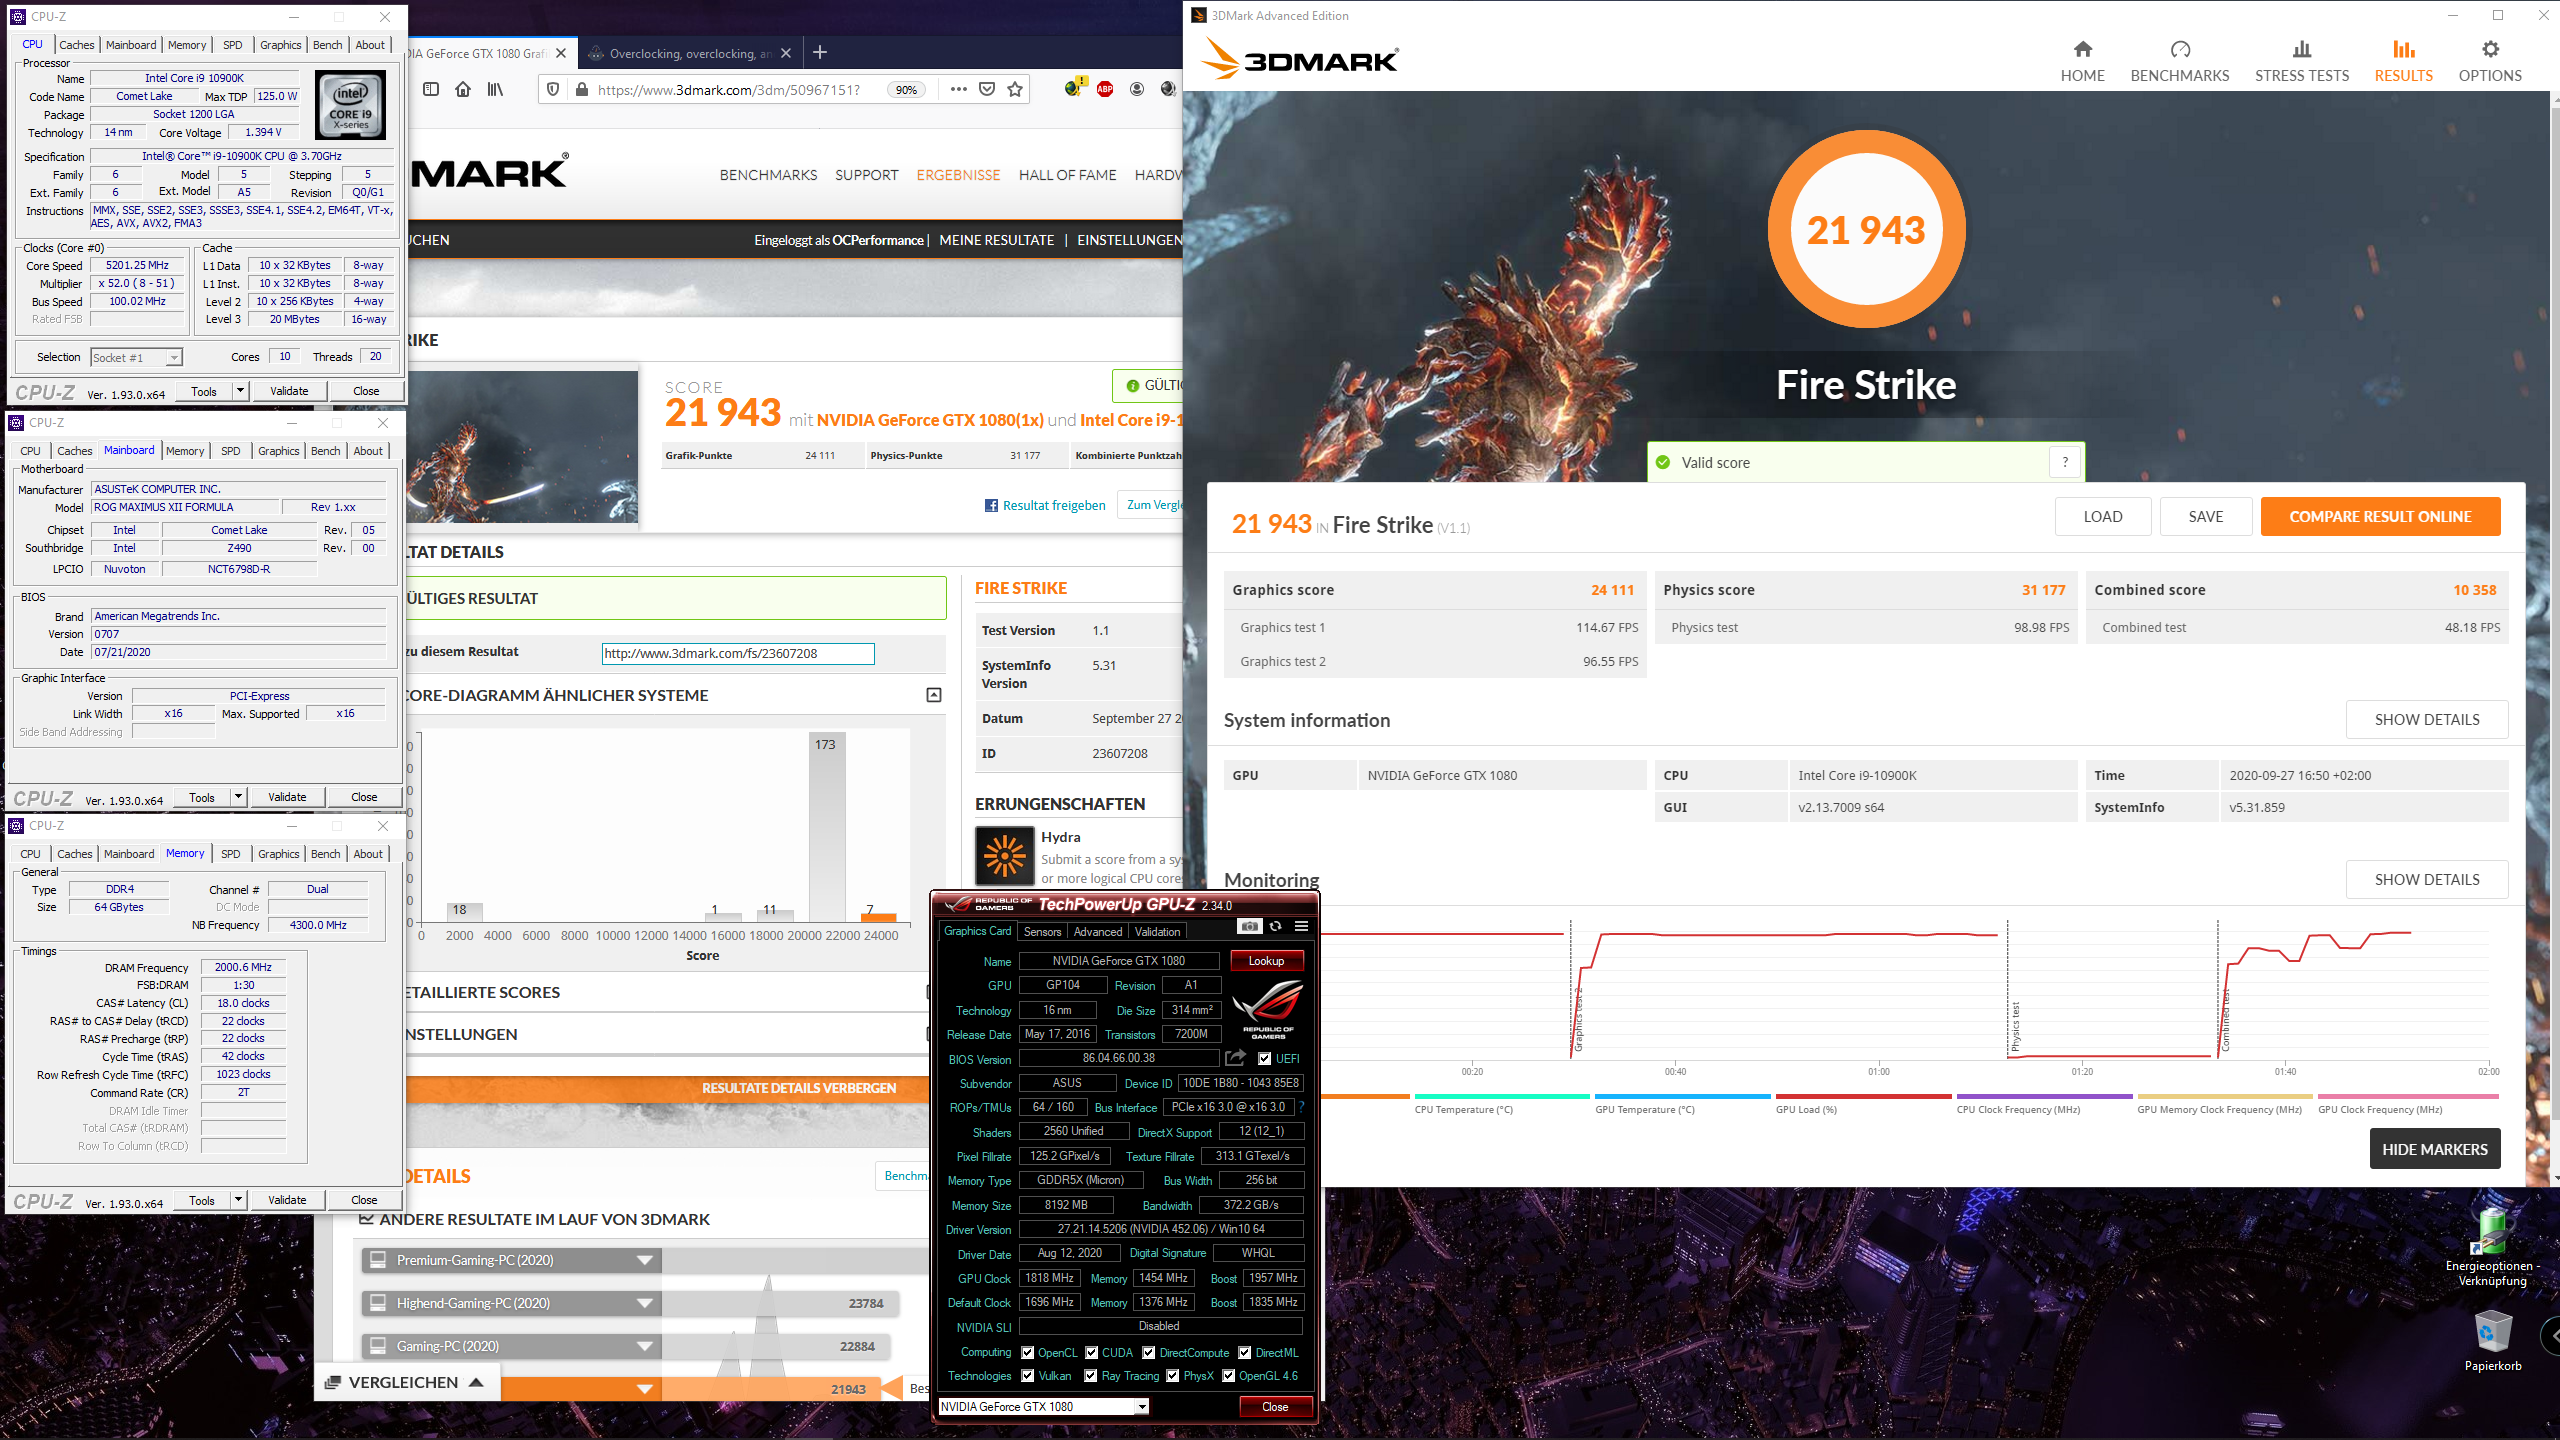
Task: Toggle the Firefox sidebar icon
Action: point(431,89)
